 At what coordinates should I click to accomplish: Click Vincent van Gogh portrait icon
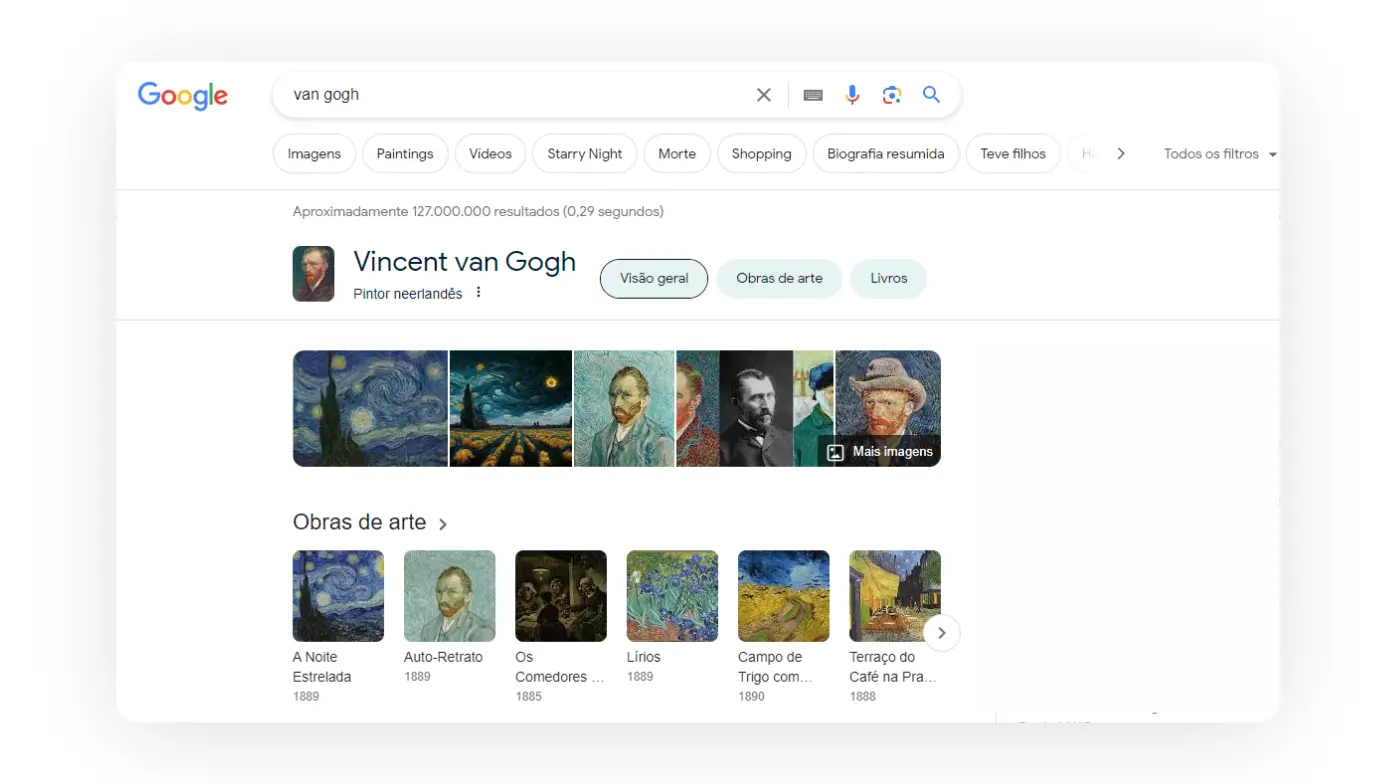point(313,274)
